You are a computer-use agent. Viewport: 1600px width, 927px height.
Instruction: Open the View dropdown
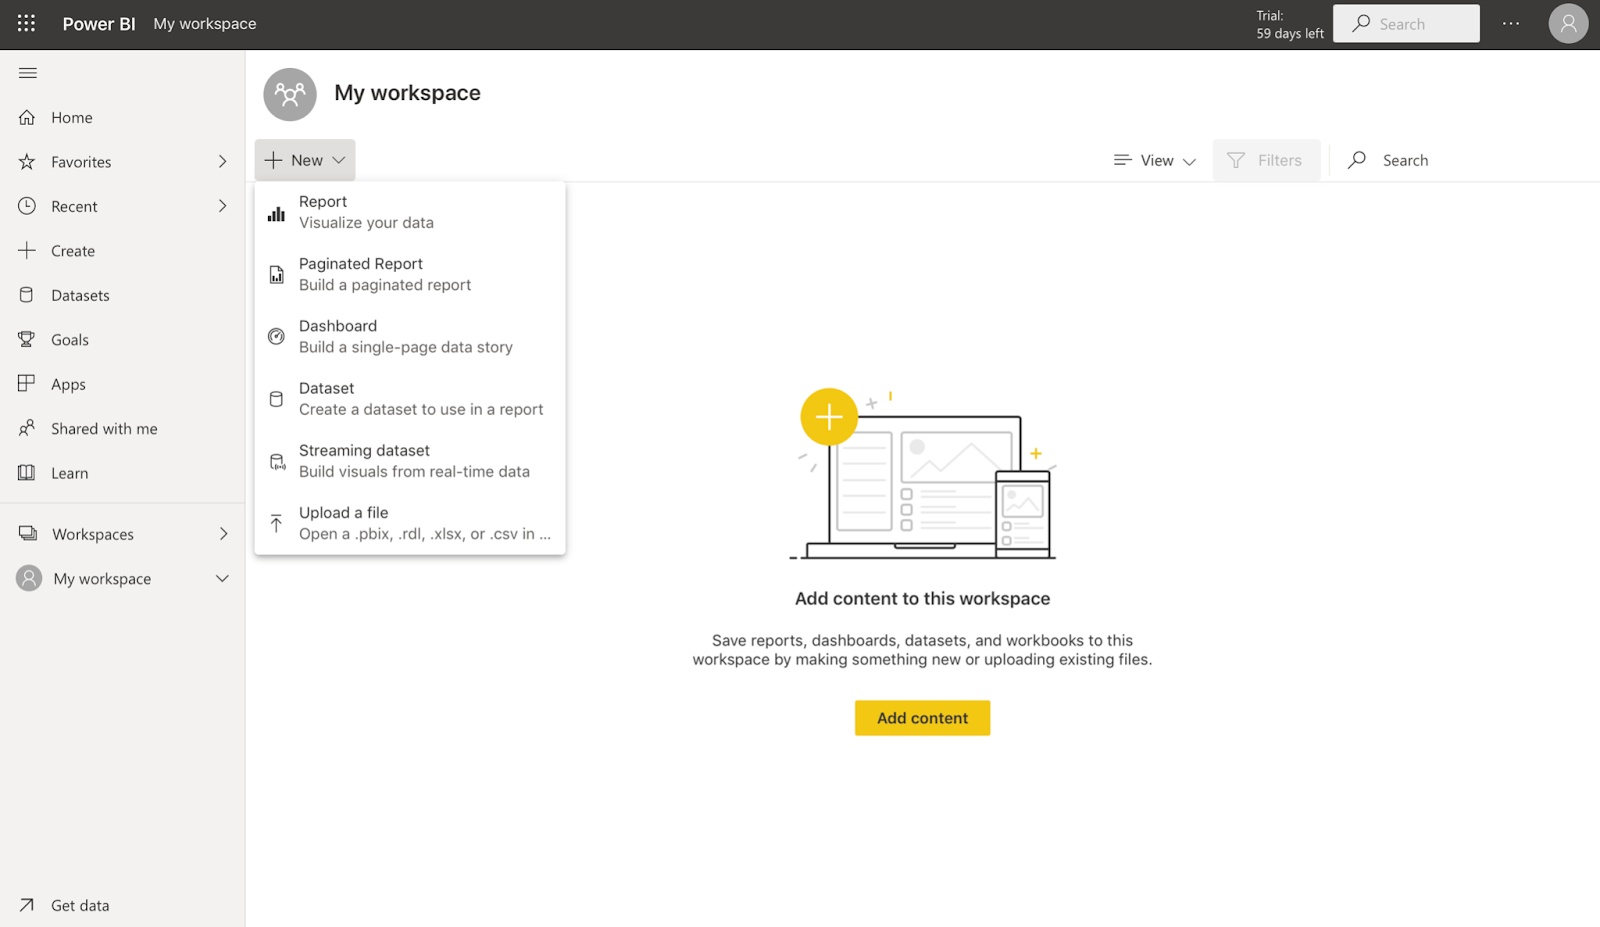point(1155,160)
